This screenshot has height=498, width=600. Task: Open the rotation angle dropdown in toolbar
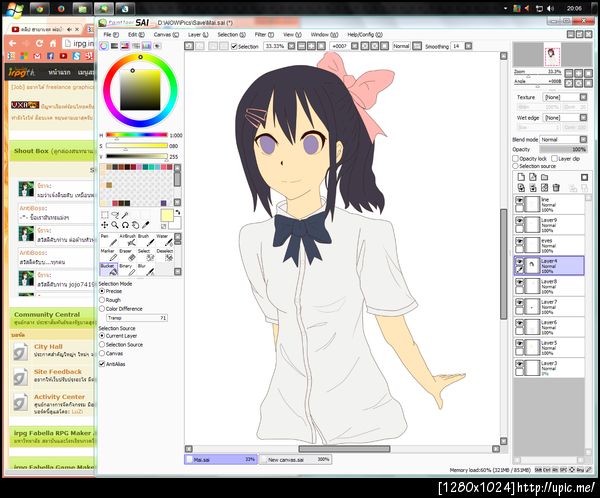click(x=354, y=46)
